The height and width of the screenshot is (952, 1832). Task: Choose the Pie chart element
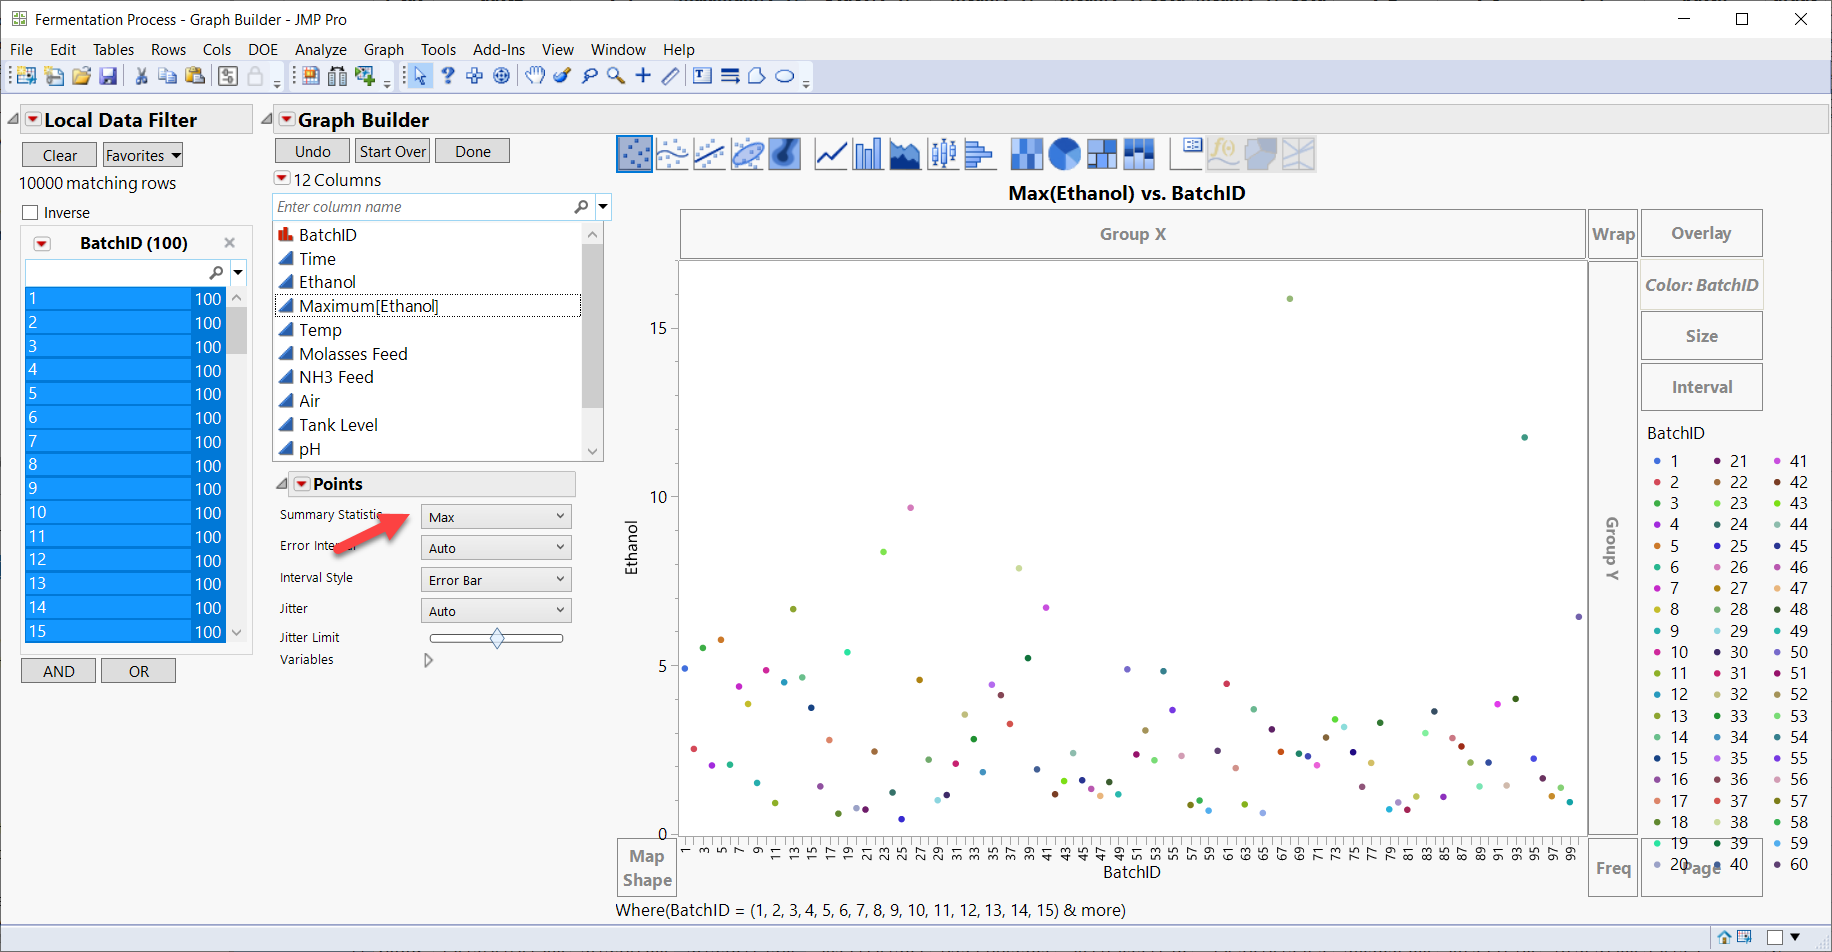(1064, 153)
